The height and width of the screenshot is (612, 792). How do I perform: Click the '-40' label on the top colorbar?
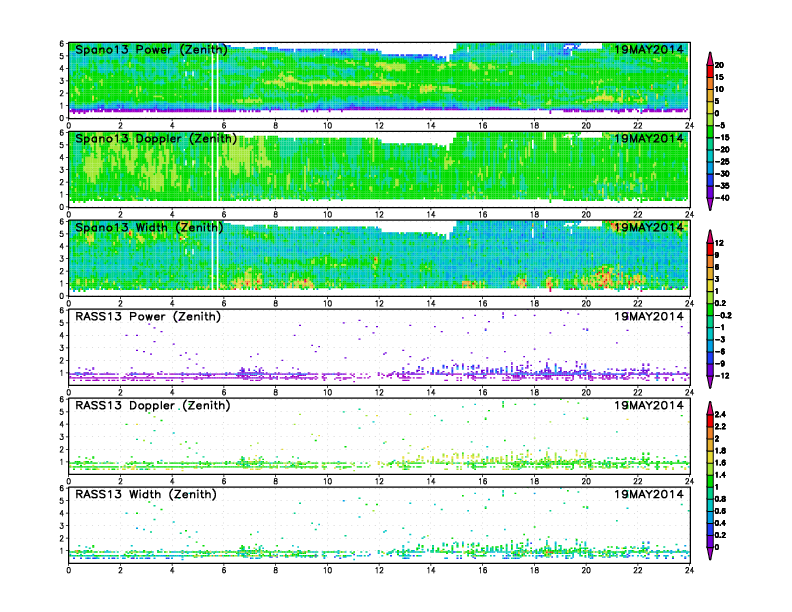coord(722,198)
